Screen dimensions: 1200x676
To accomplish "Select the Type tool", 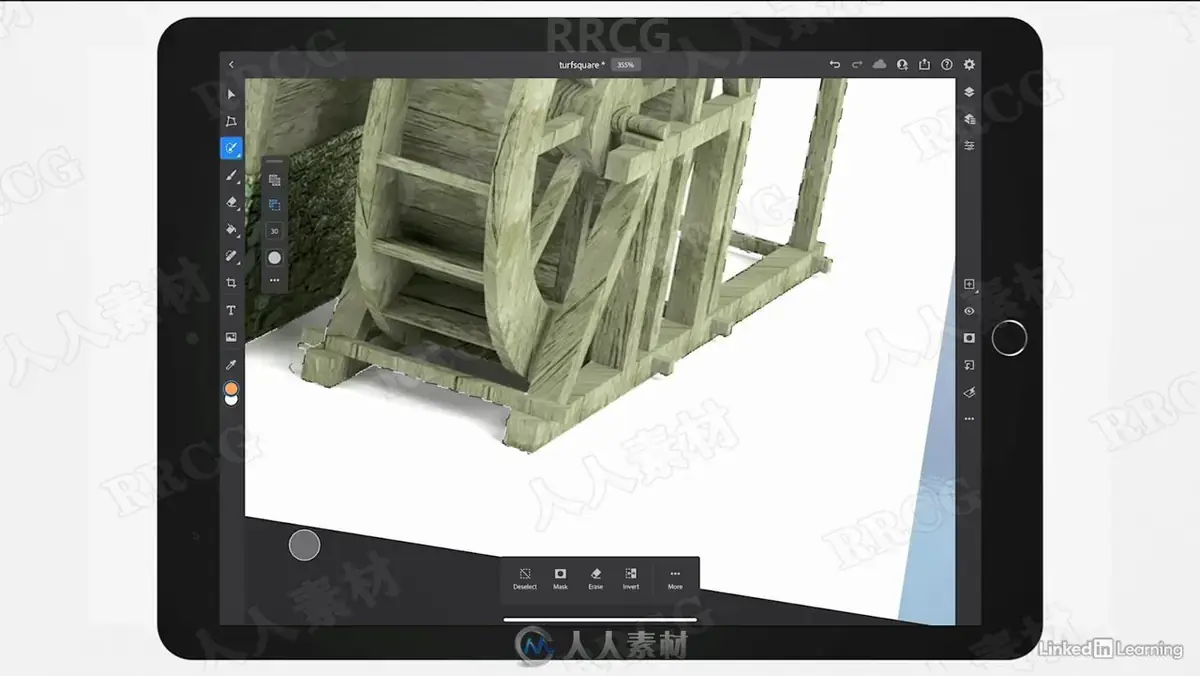I will [x=231, y=310].
